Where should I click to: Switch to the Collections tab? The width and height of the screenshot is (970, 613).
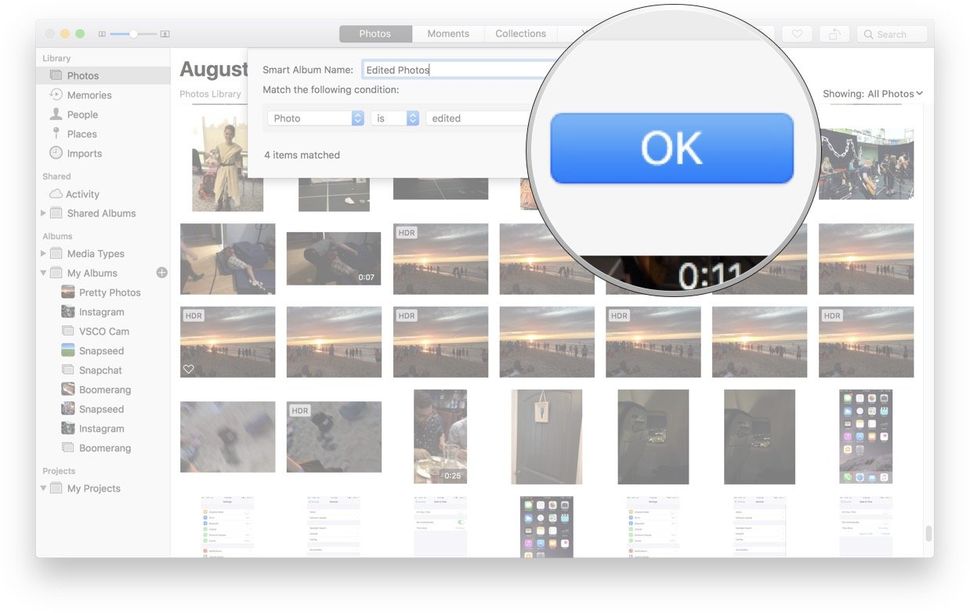click(x=520, y=33)
